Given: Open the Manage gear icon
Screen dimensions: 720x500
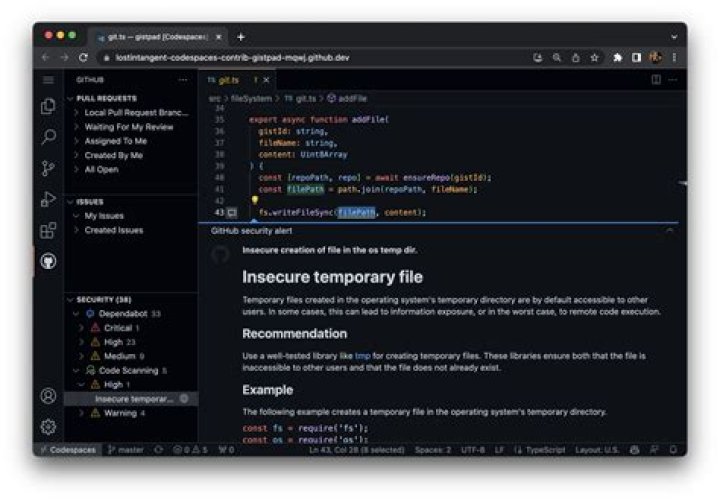Looking at the screenshot, I should pyautogui.click(x=48, y=427).
